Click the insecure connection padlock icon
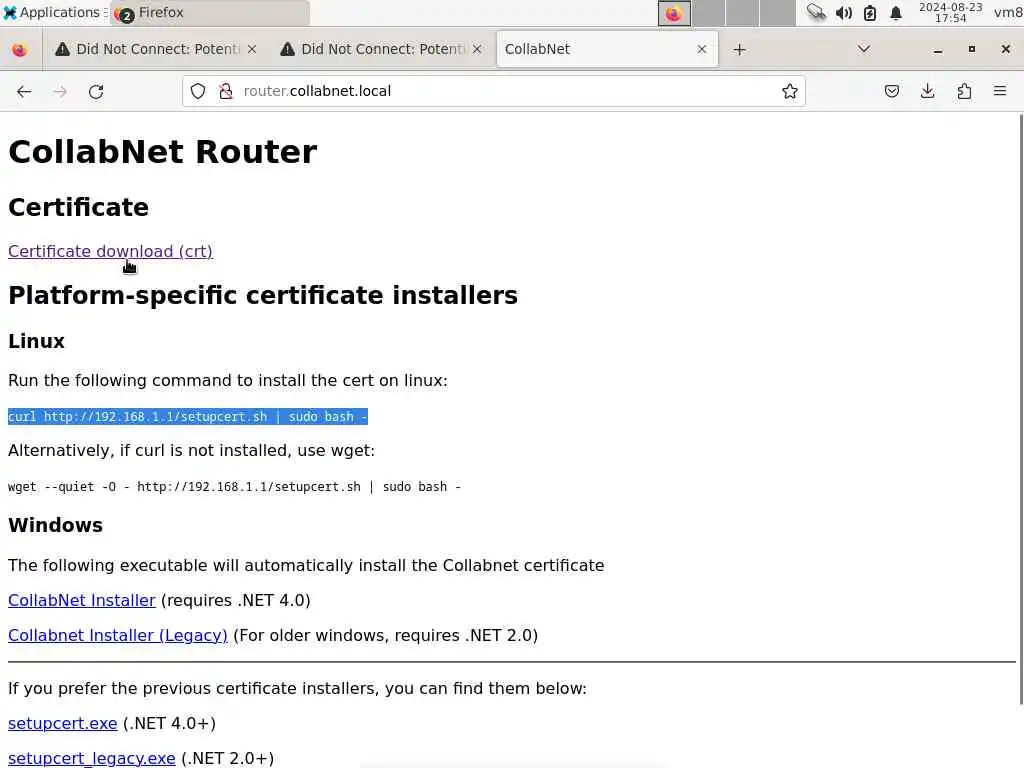This screenshot has width=1024, height=768. [x=226, y=91]
